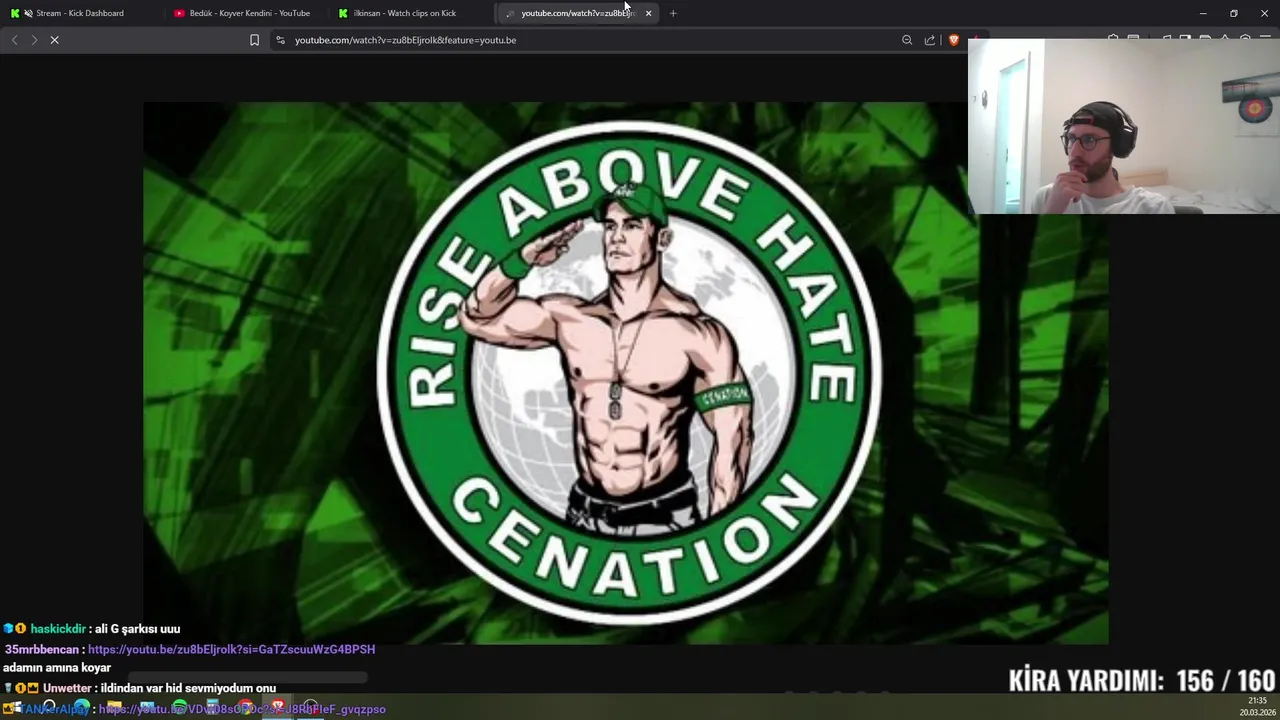Stop loading the current page
The image size is (1280, 720).
click(55, 40)
